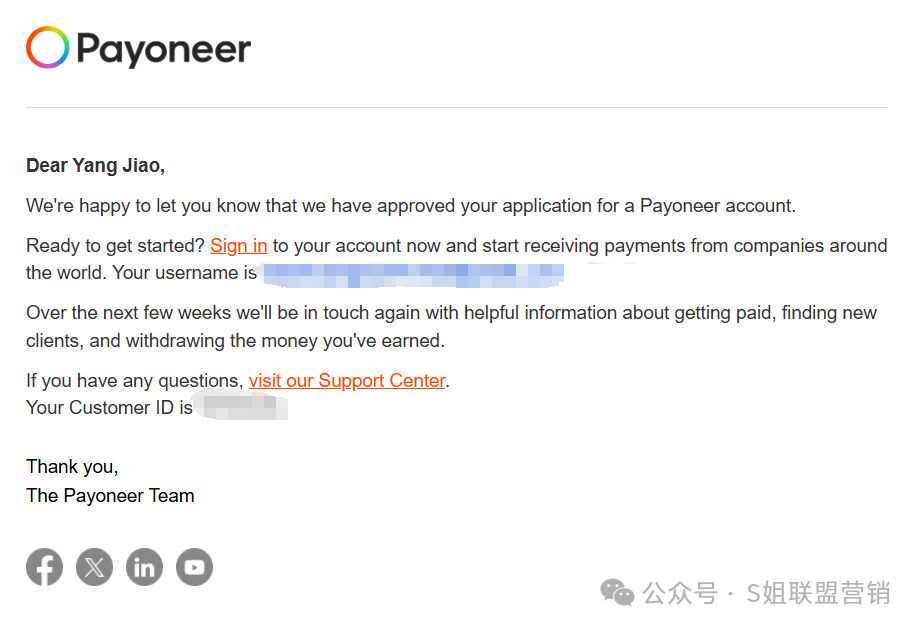Image resolution: width=920 pixels, height=630 pixels.
Task: Click the X (Twitter) social icon
Action: [94, 567]
